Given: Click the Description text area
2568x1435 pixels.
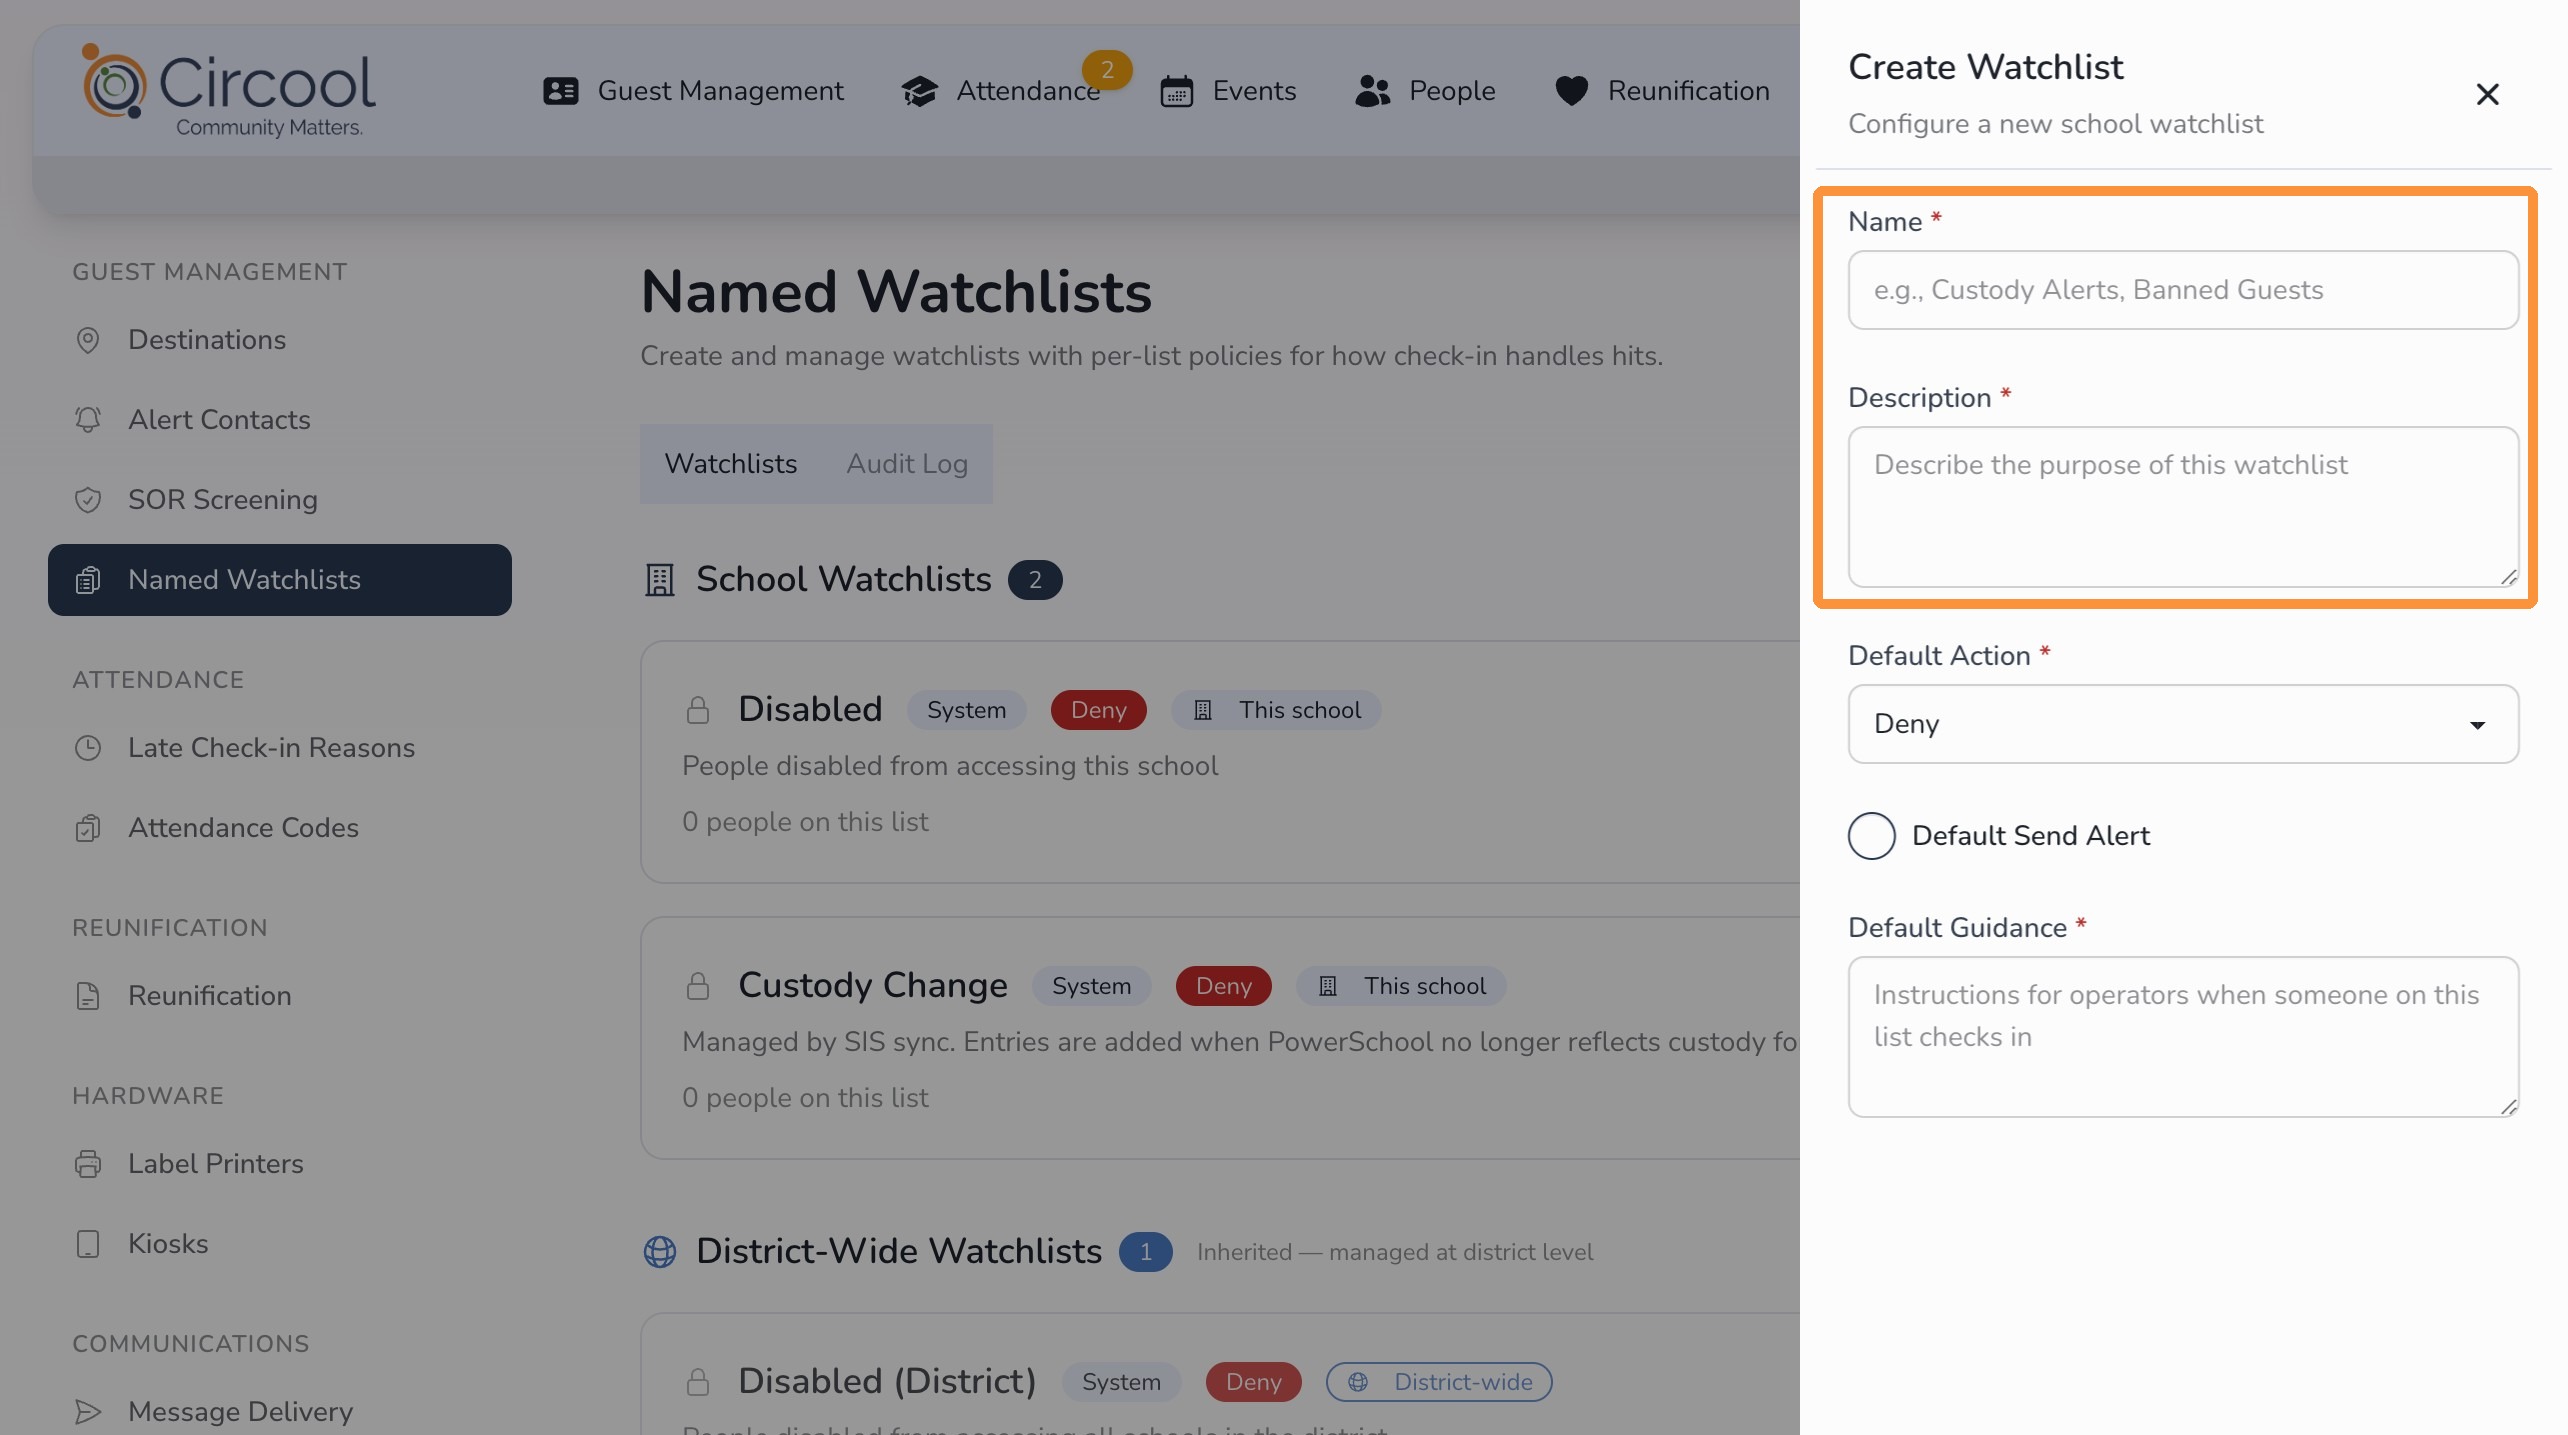Looking at the screenshot, I should point(2183,507).
